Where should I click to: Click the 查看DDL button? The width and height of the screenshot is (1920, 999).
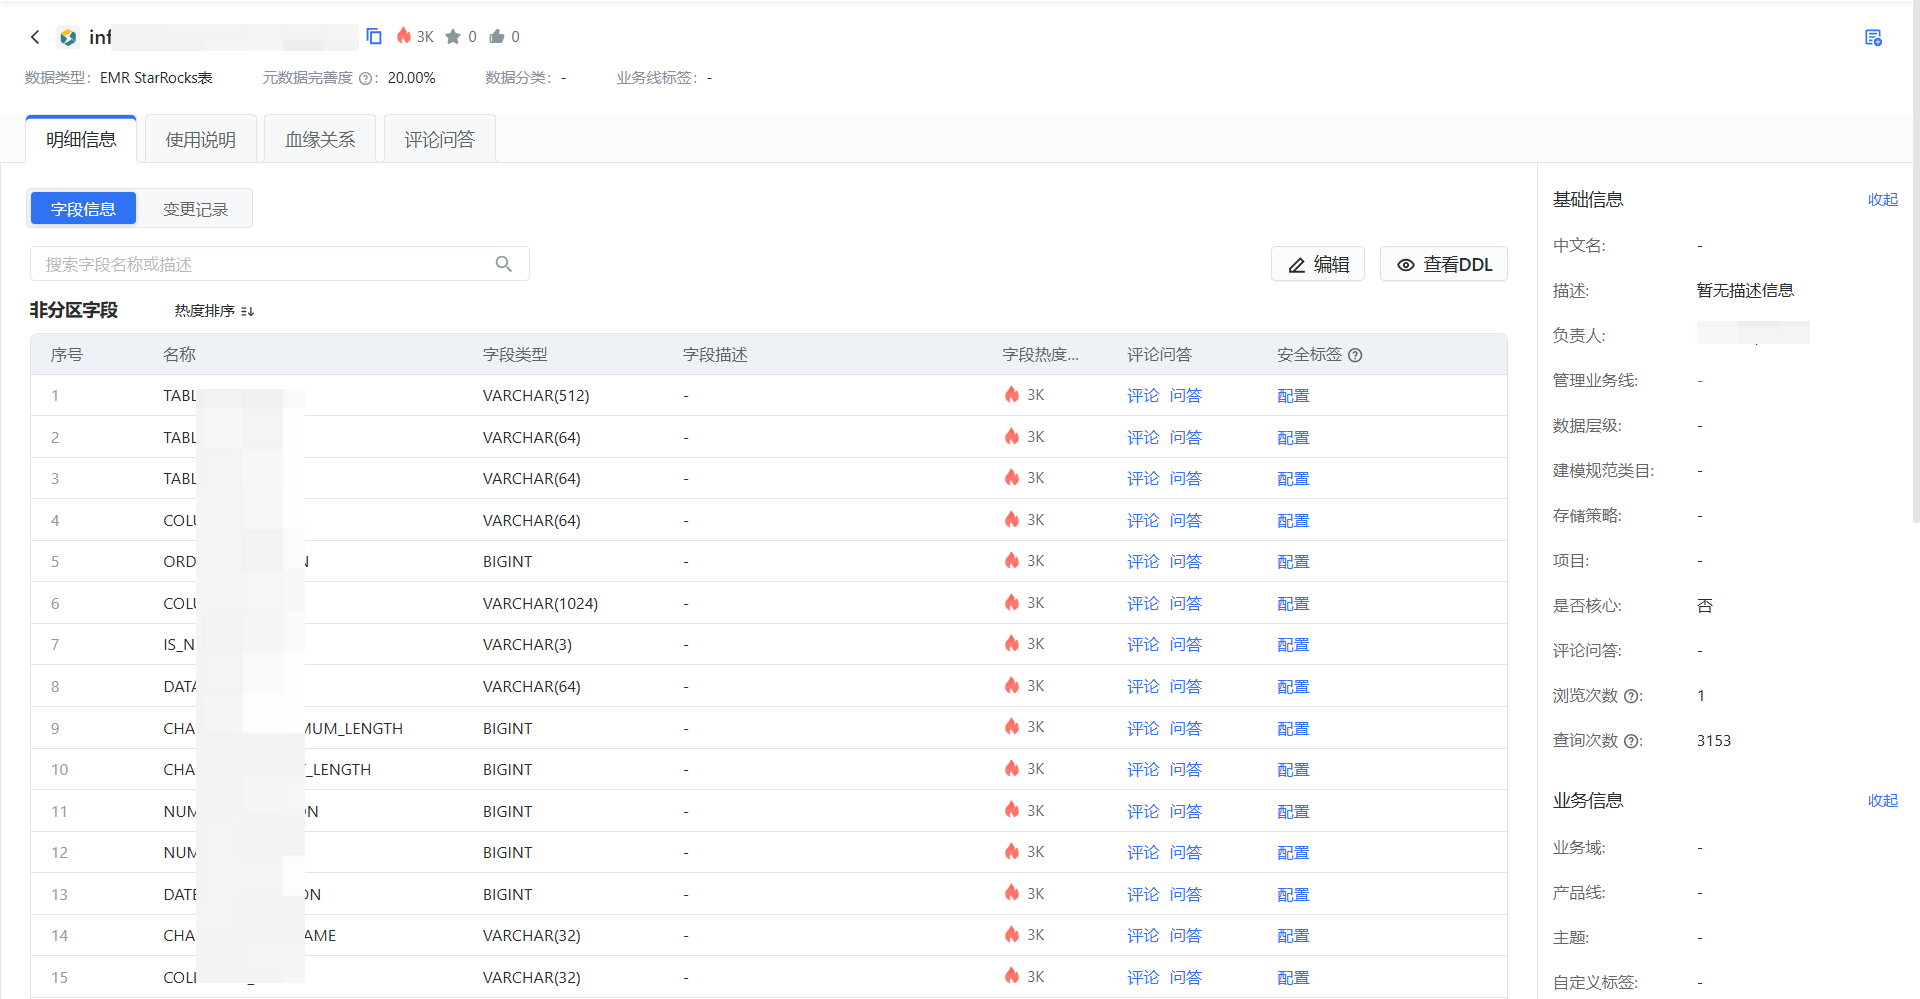[1444, 264]
